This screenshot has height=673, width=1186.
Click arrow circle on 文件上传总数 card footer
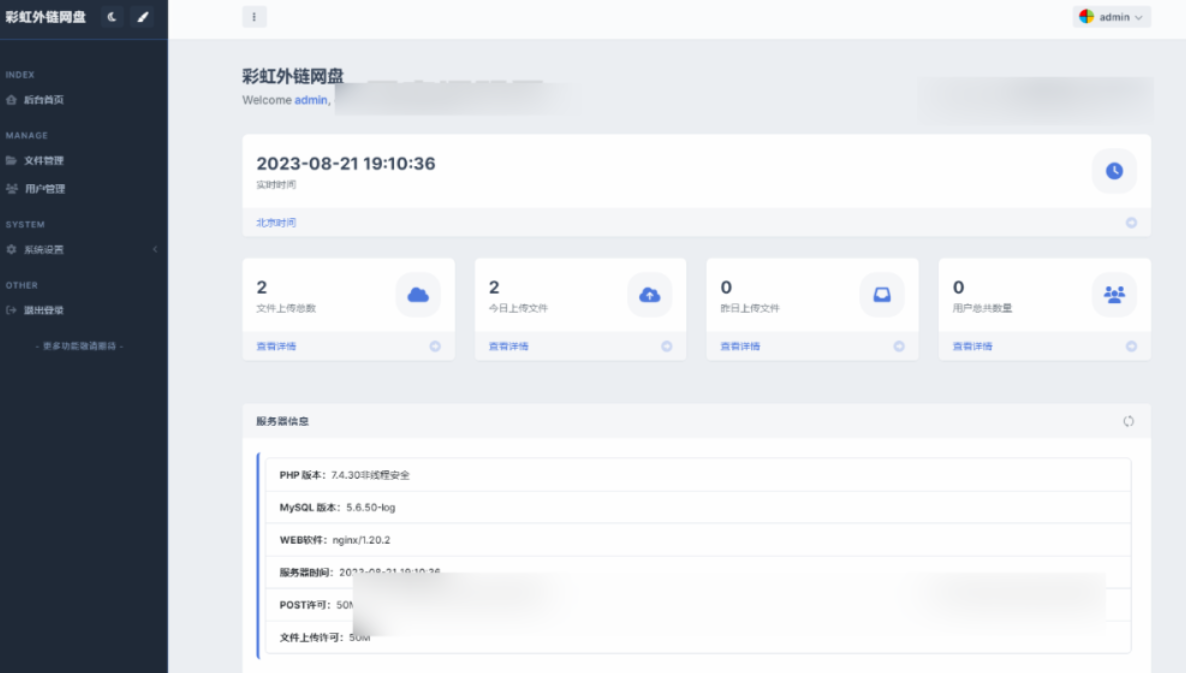pyautogui.click(x=435, y=346)
